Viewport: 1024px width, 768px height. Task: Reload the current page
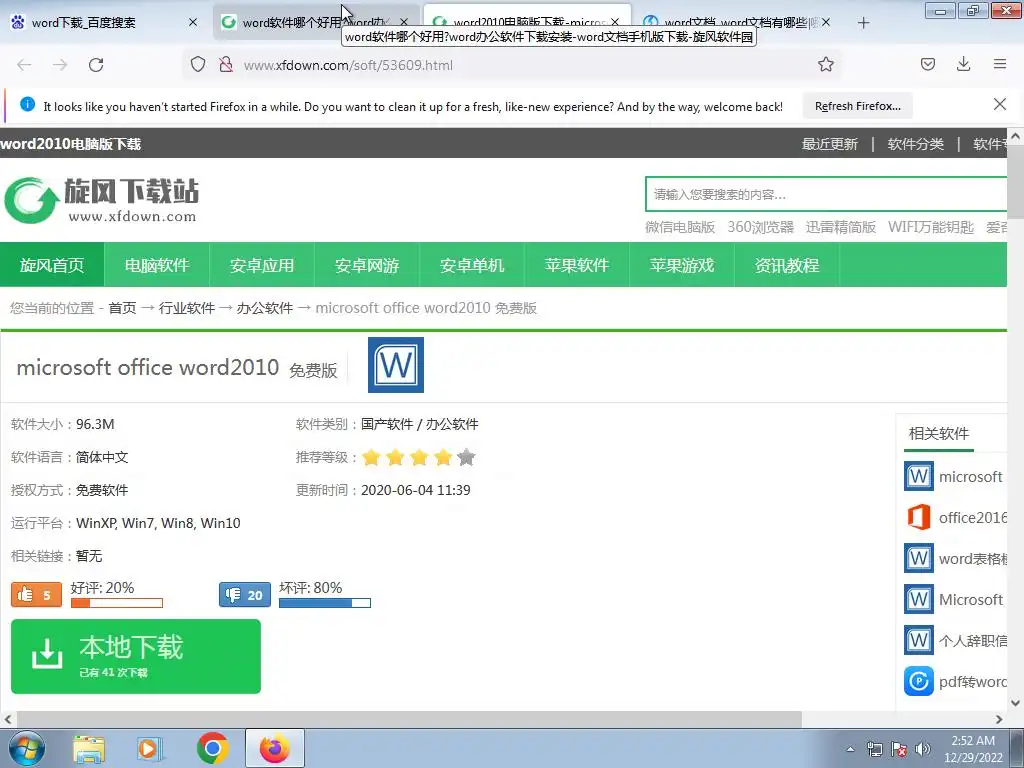pos(96,65)
